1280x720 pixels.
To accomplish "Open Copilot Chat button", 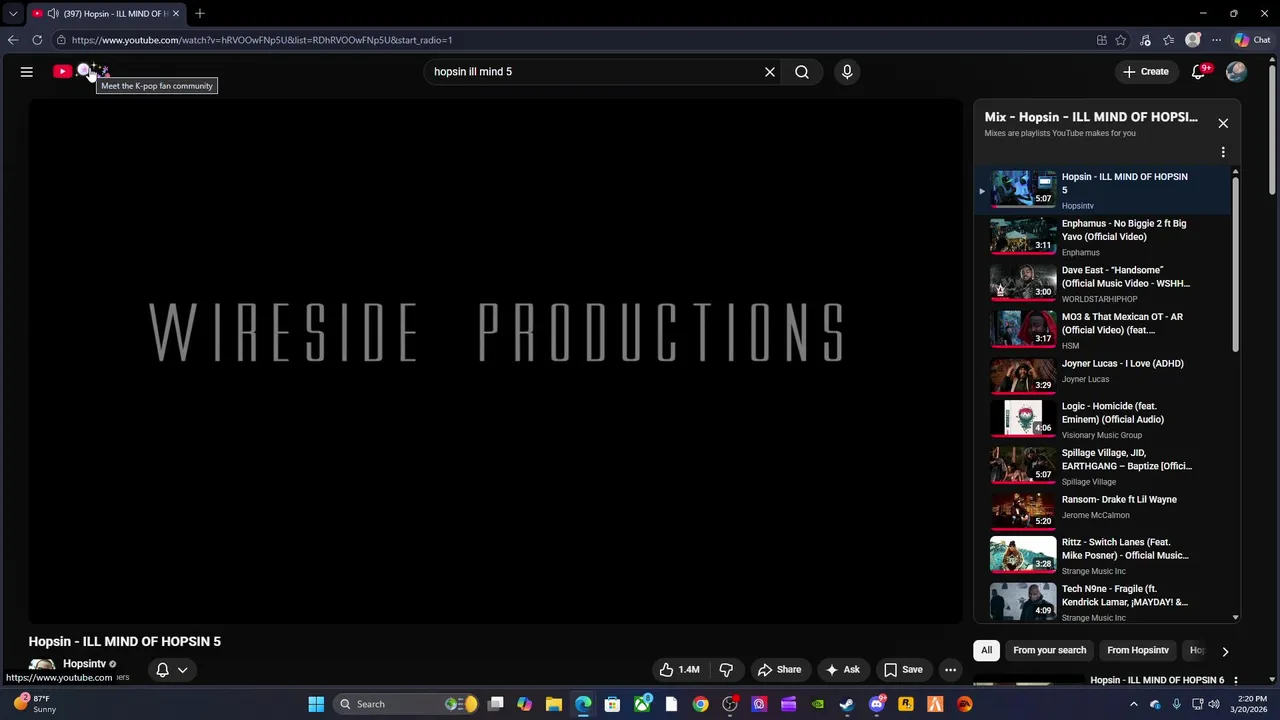I will pyautogui.click(x=1252, y=40).
